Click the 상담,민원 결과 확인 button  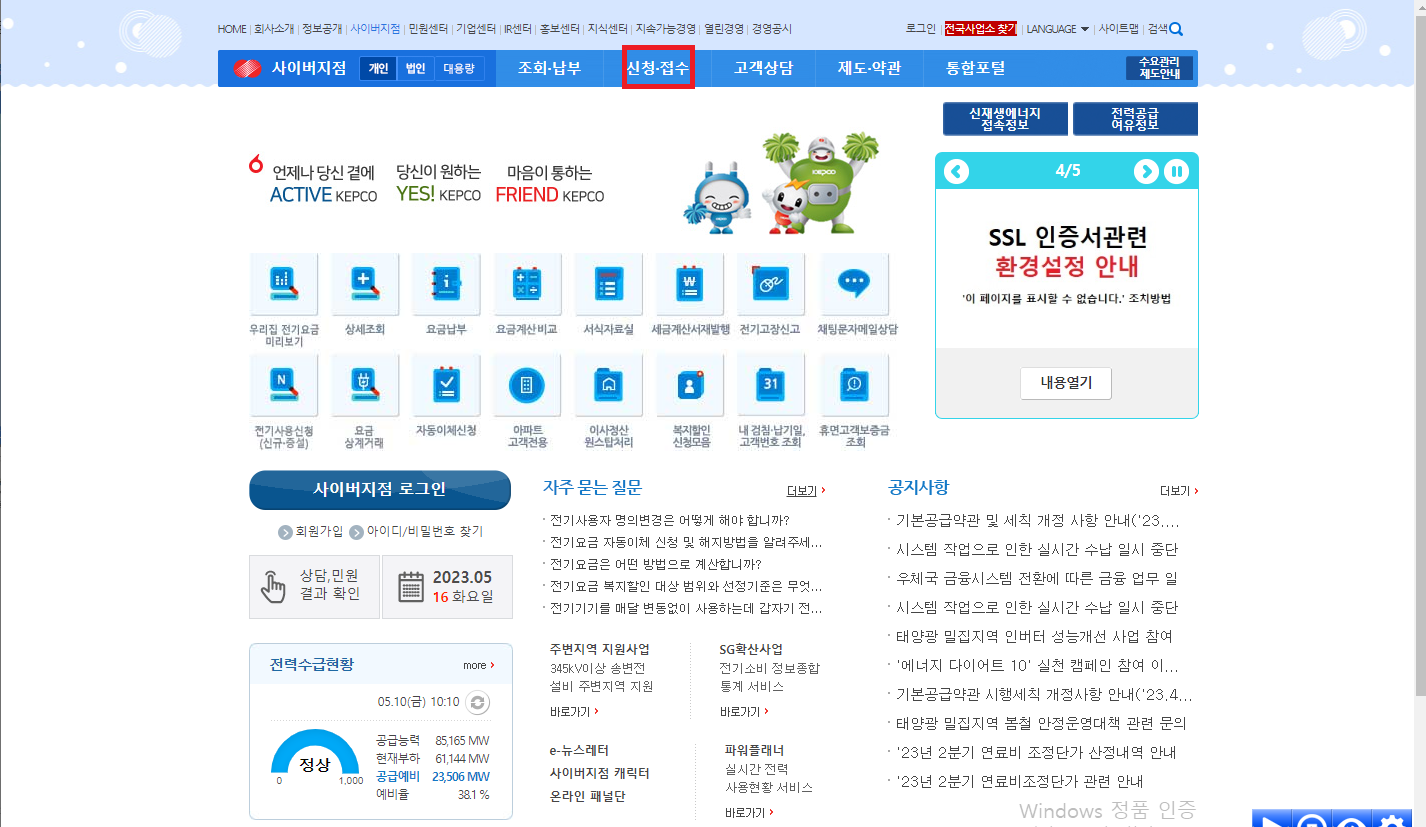click(314, 587)
